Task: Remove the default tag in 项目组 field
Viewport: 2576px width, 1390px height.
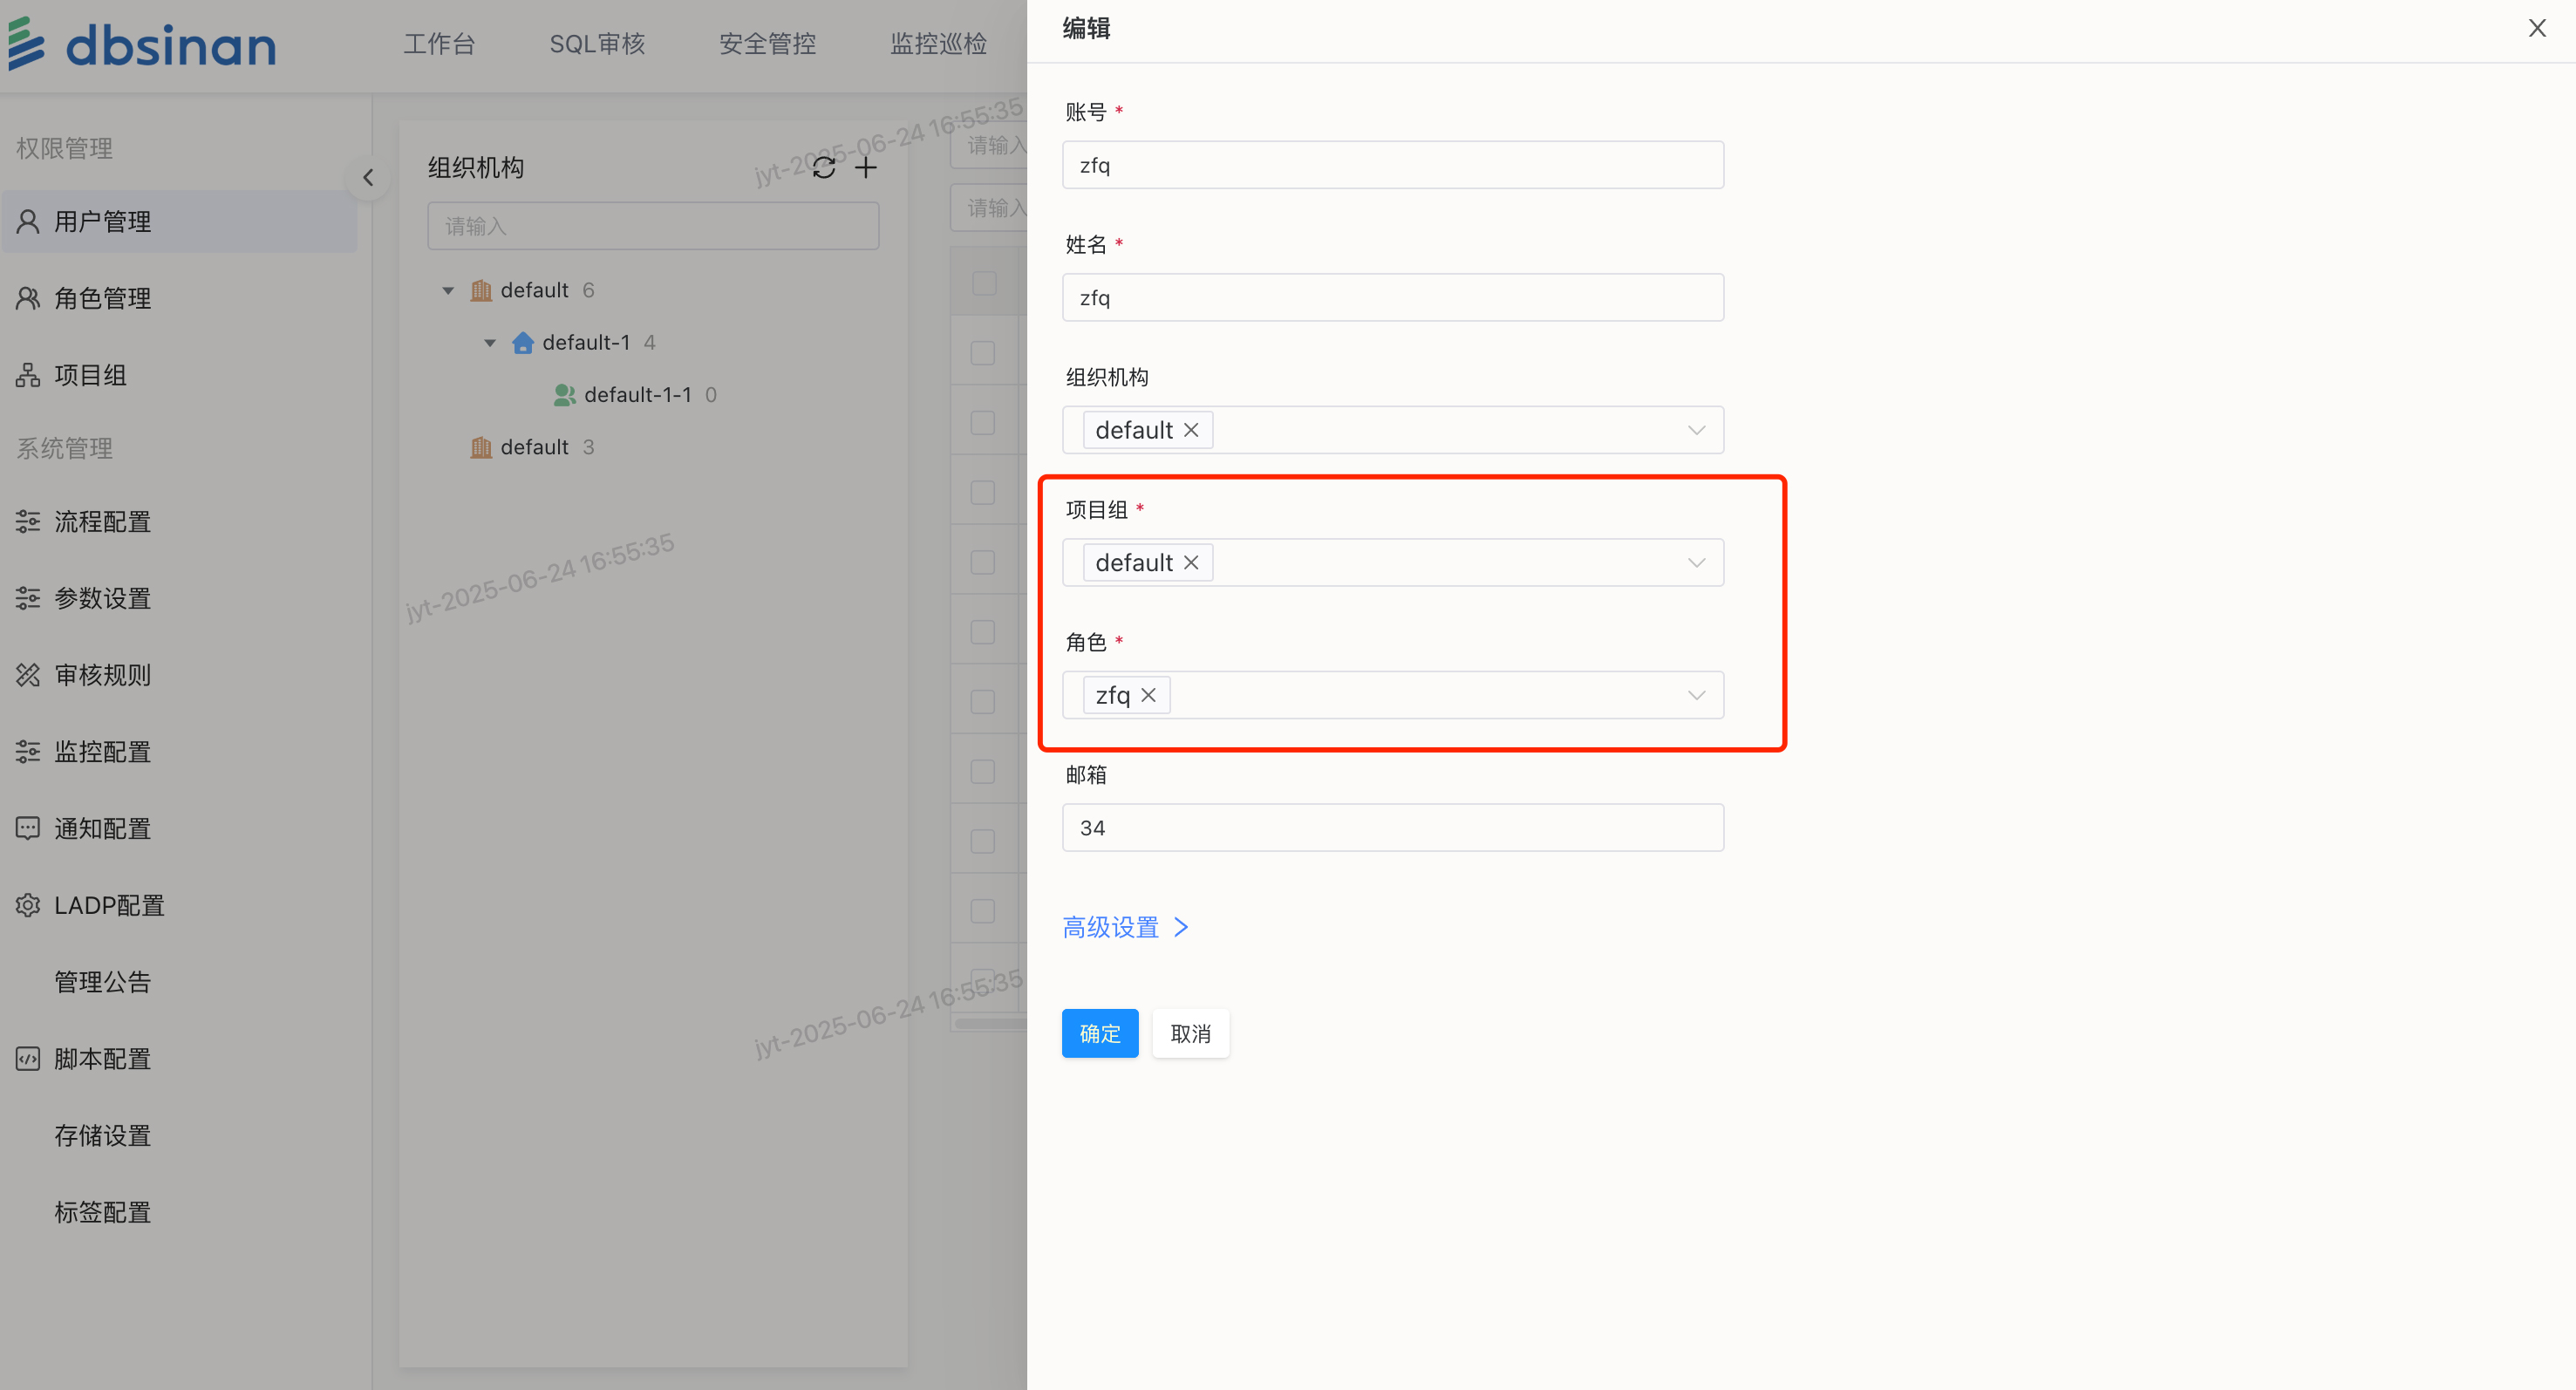Action: click(1191, 563)
